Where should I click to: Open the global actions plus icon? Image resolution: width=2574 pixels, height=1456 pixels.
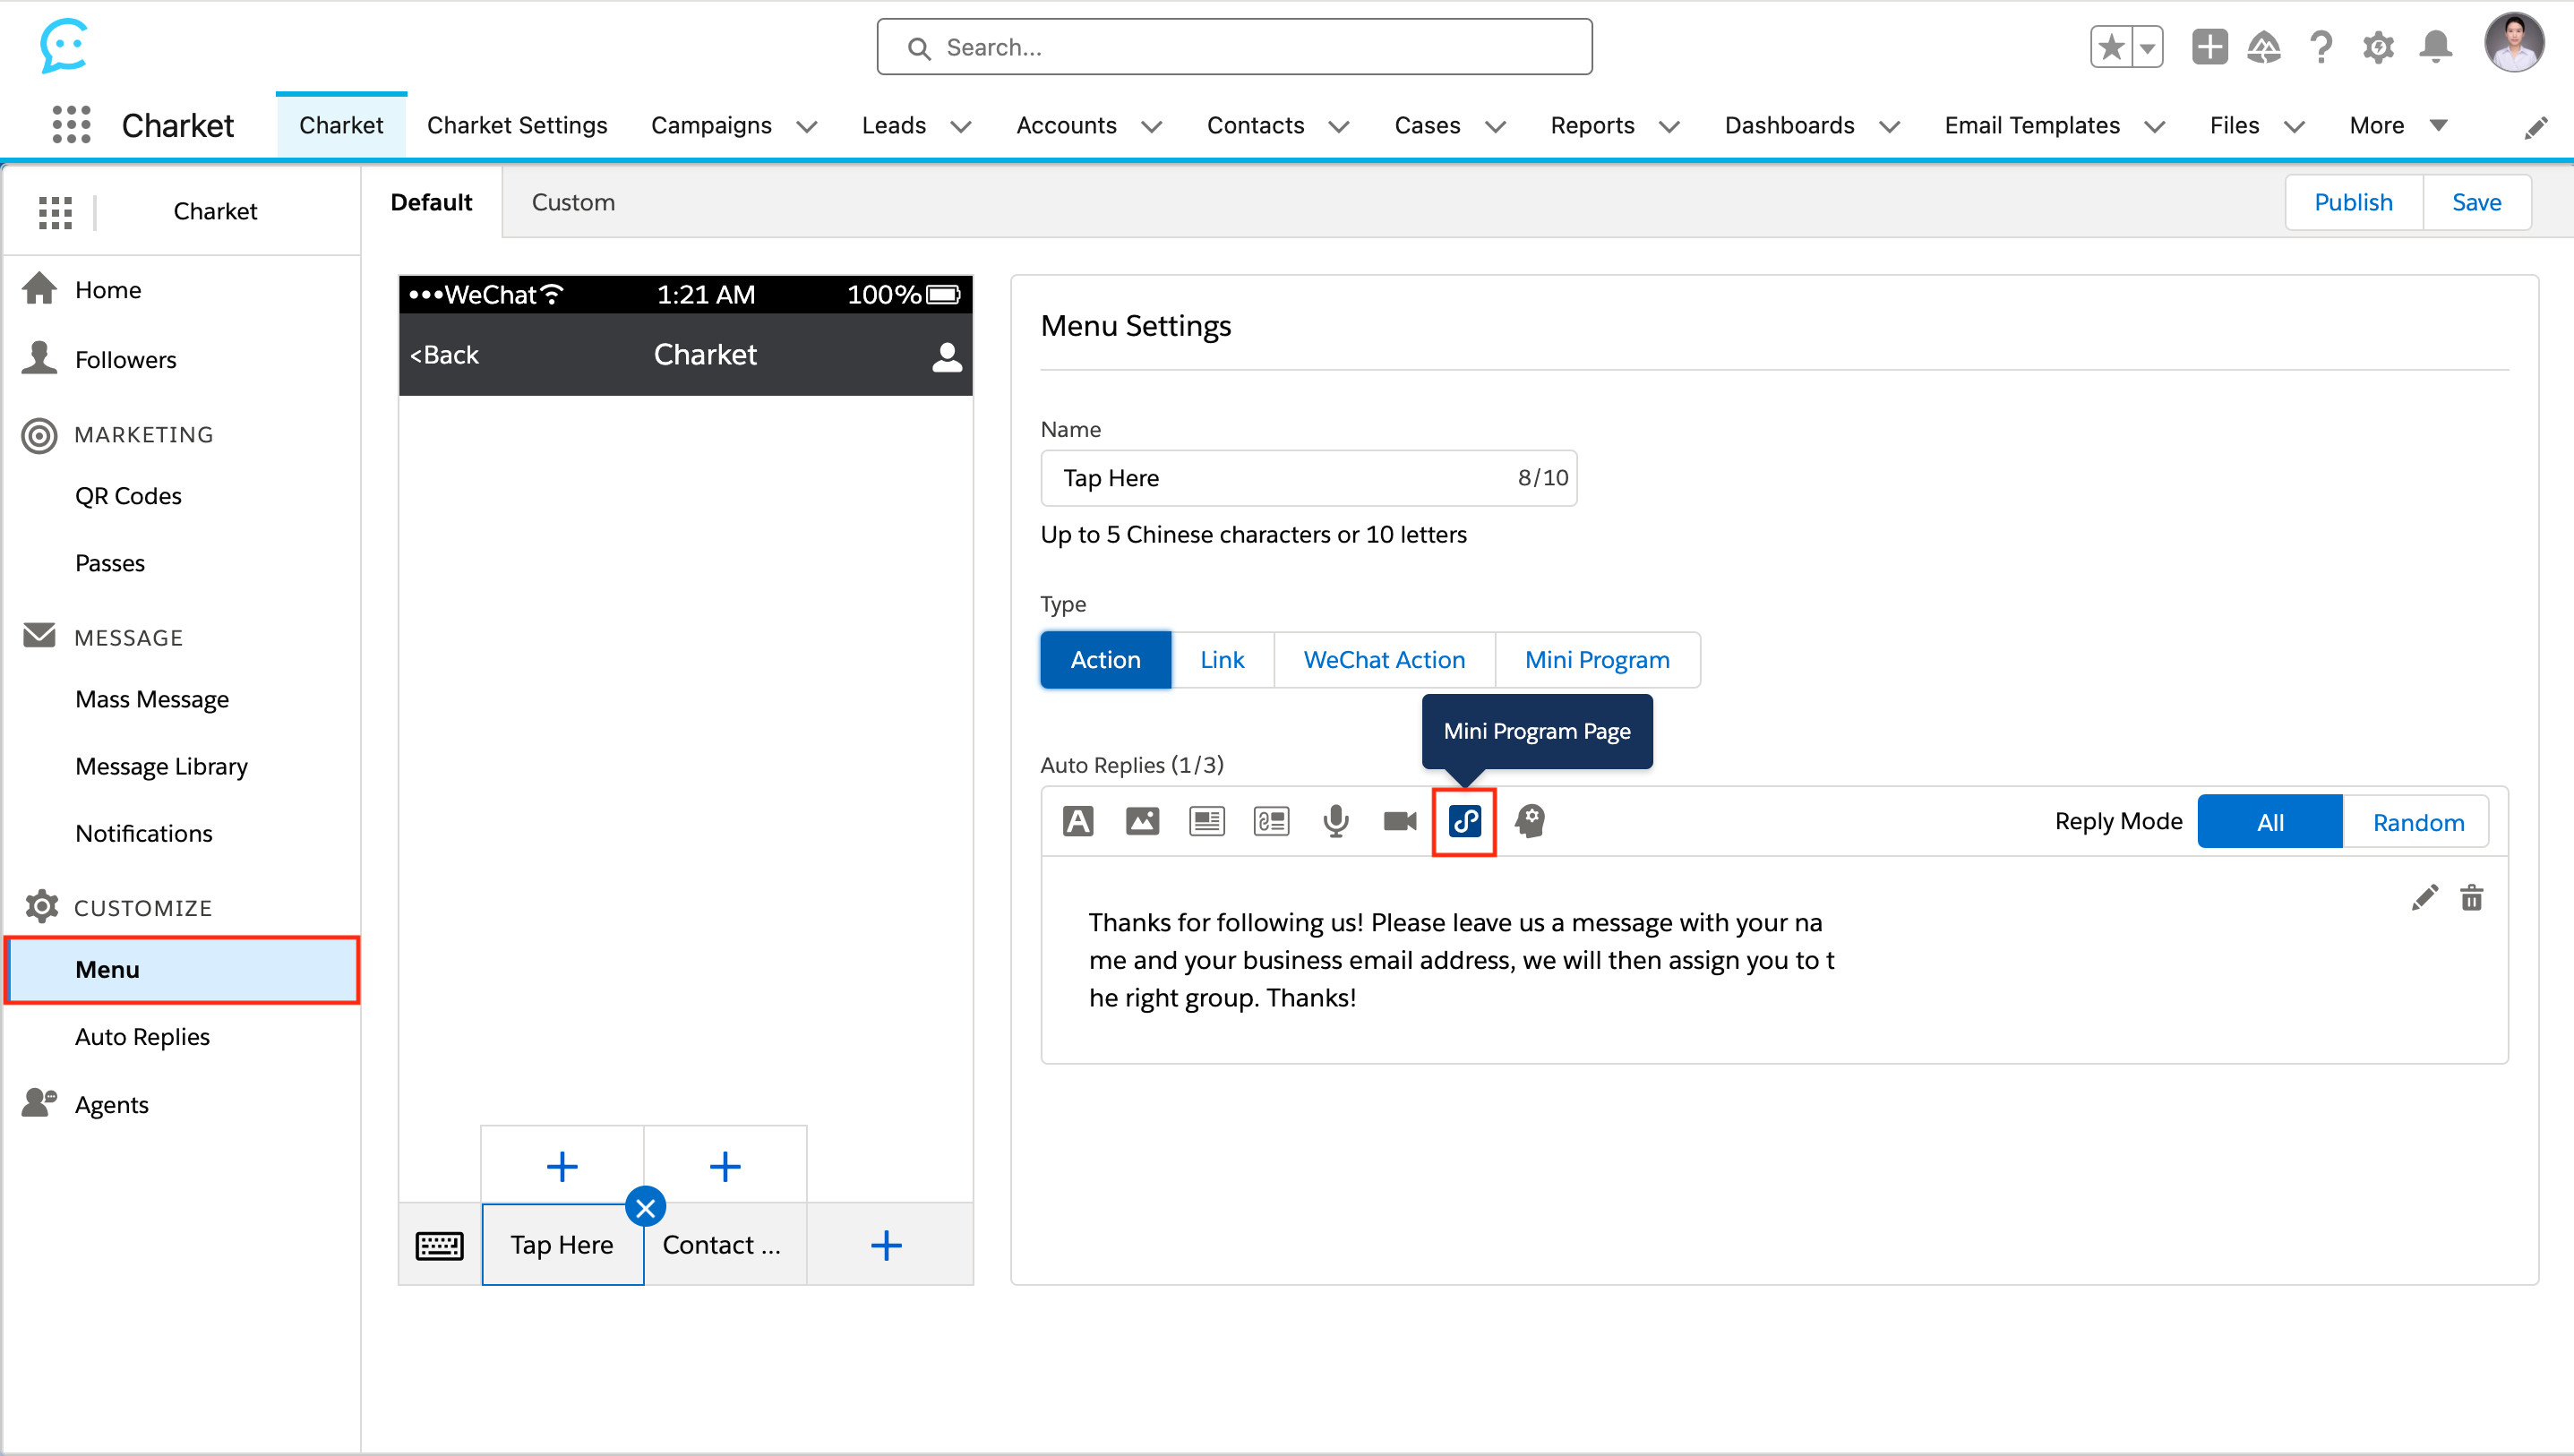(x=2209, y=47)
